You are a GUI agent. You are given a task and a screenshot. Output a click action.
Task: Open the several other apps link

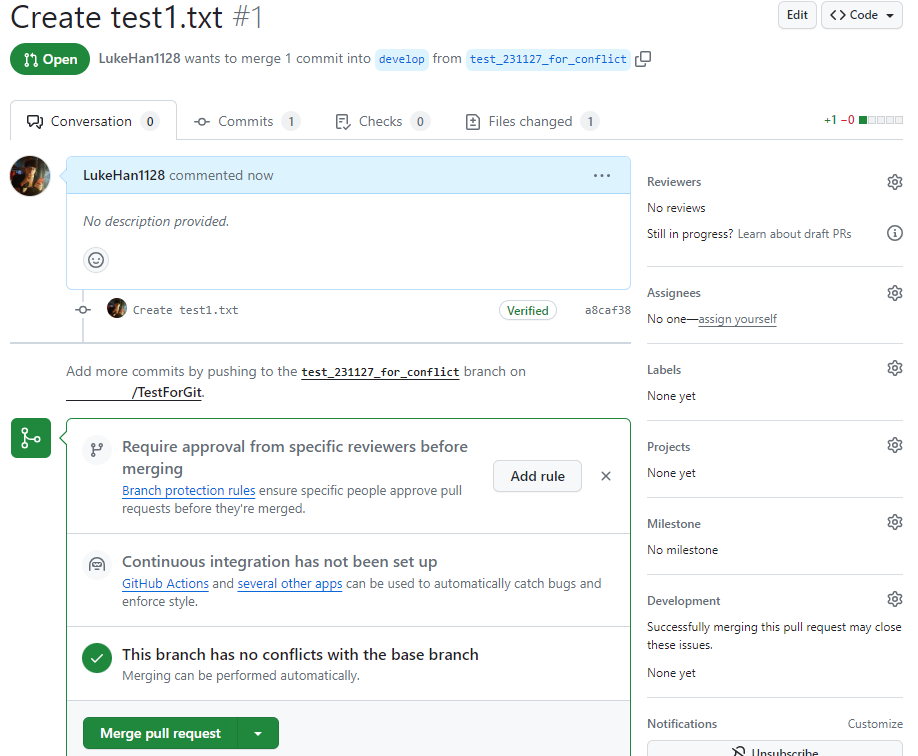click(x=290, y=583)
